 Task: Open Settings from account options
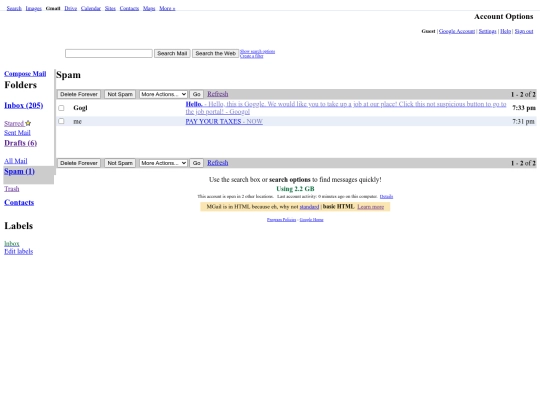pyautogui.click(x=487, y=31)
